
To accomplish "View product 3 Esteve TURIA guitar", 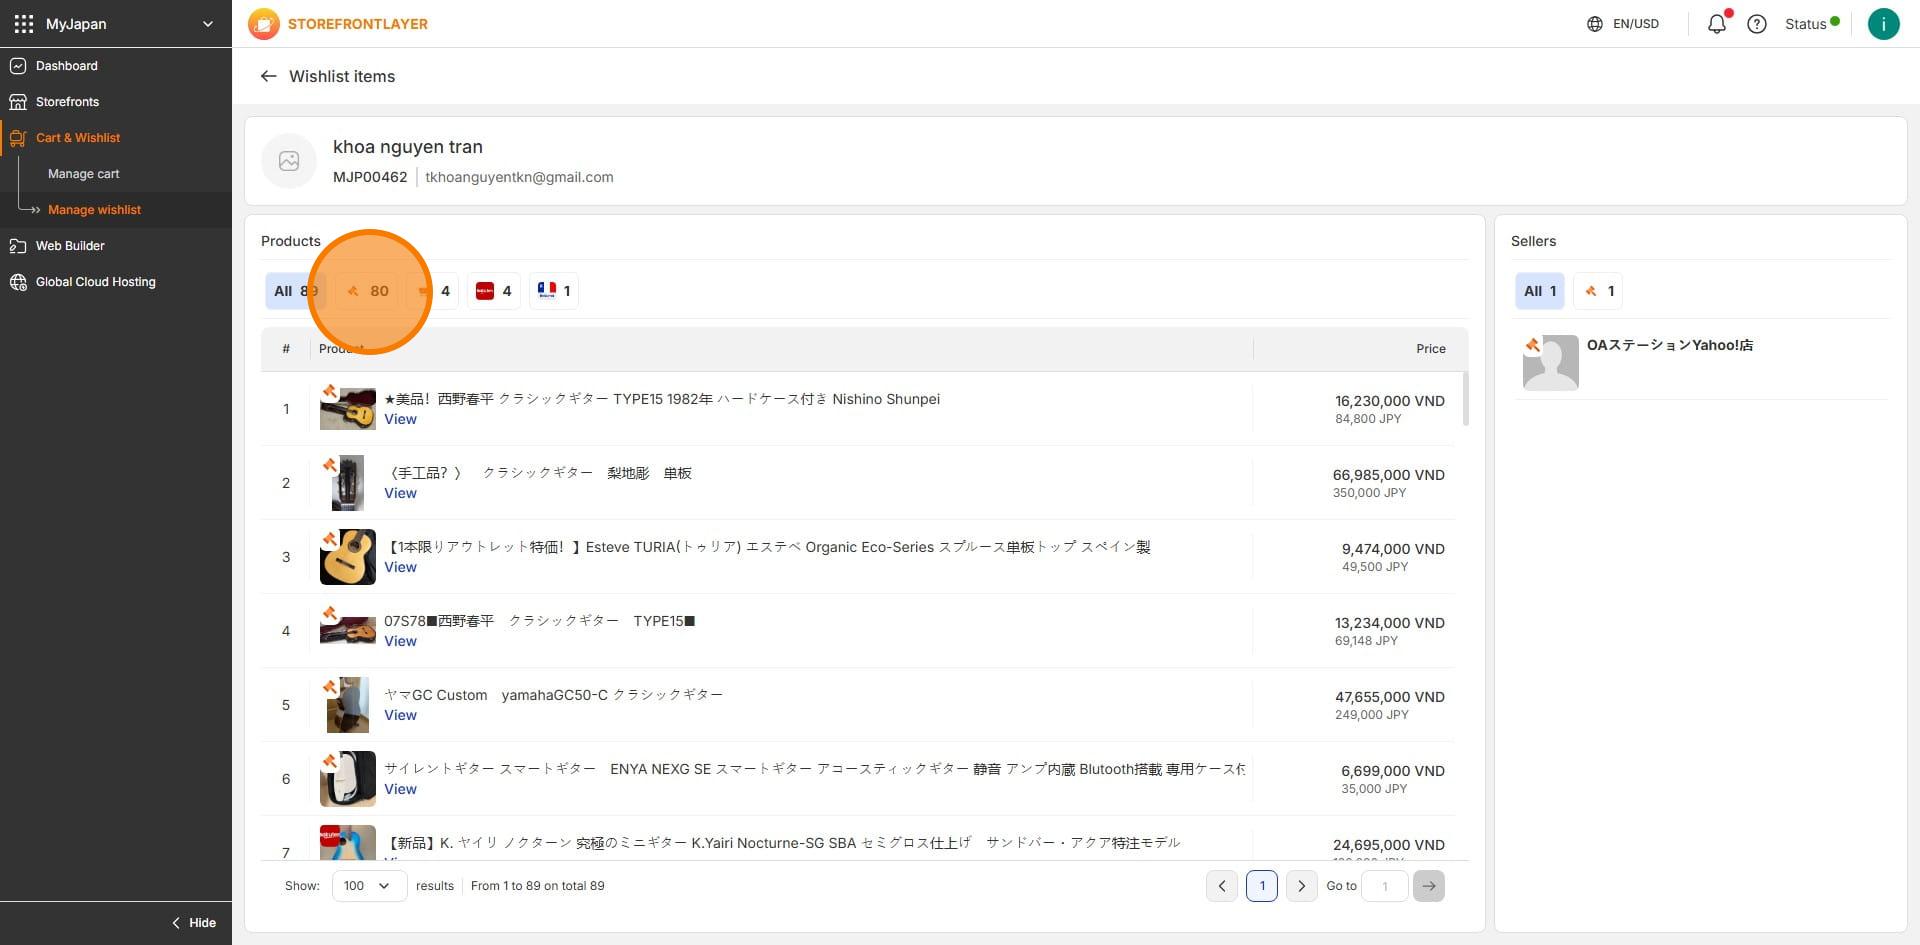I will point(400,567).
